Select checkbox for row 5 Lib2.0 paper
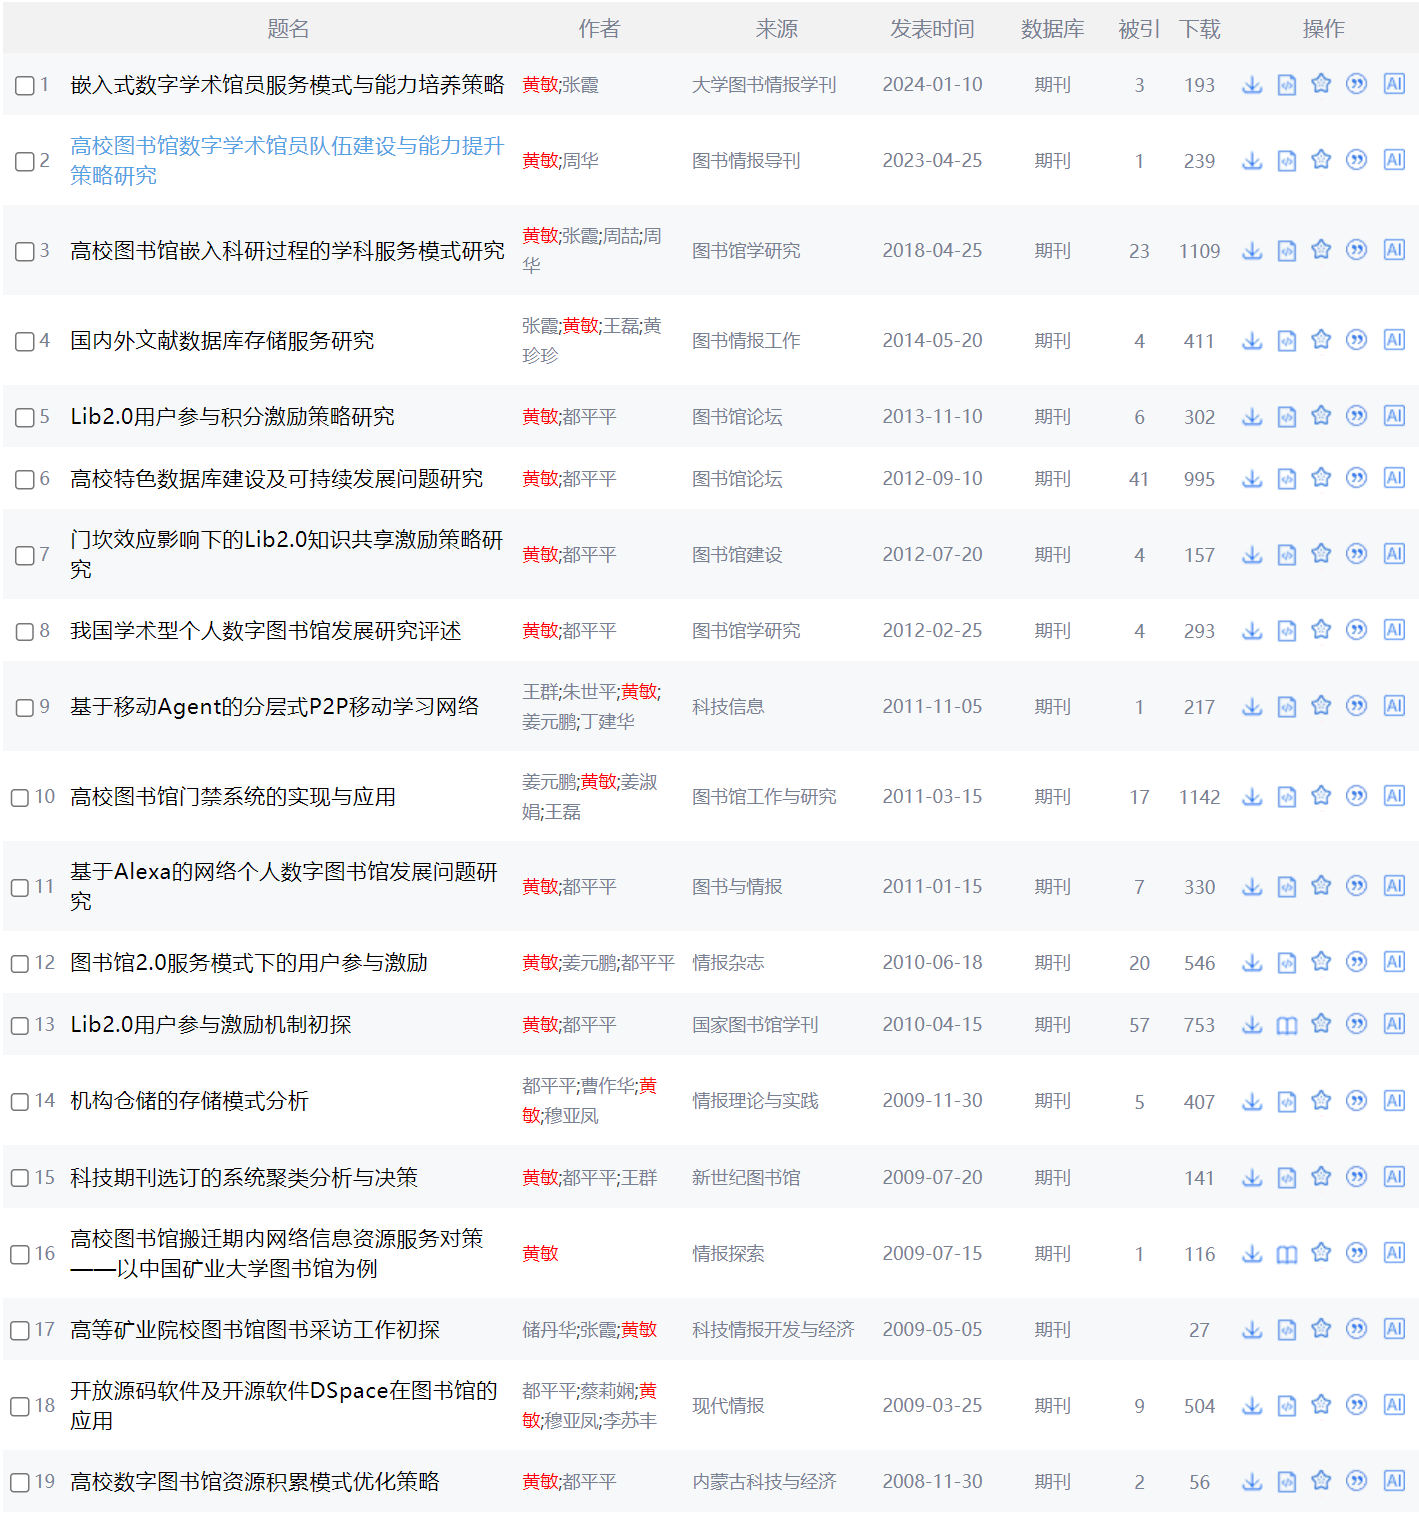 pyautogui.click(x=24, y=417)
